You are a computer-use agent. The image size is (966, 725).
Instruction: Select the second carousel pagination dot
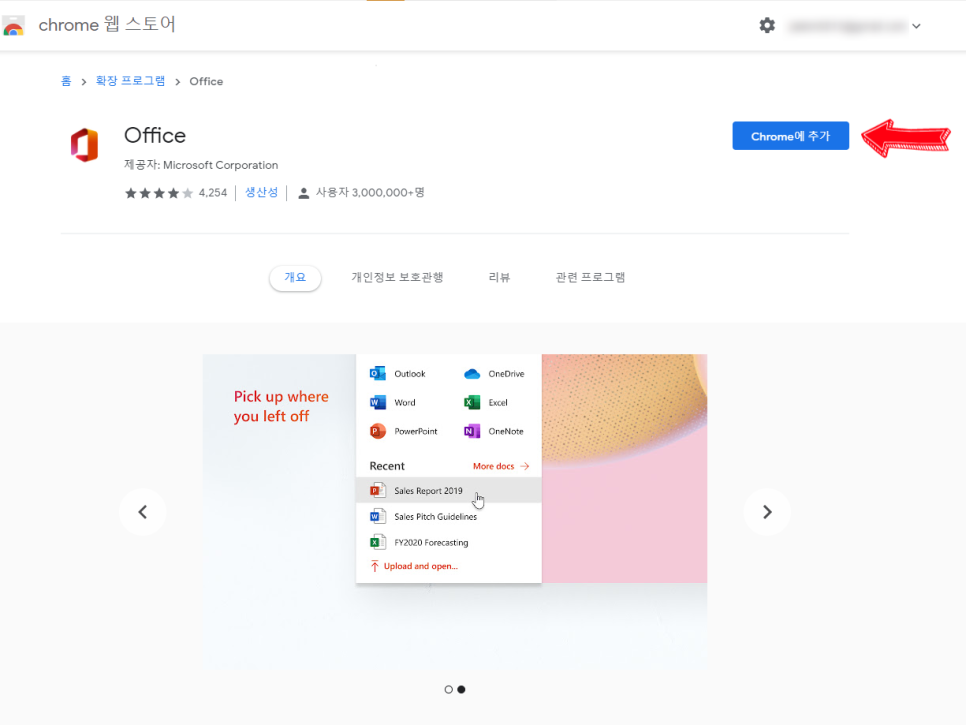click(461, 689)
